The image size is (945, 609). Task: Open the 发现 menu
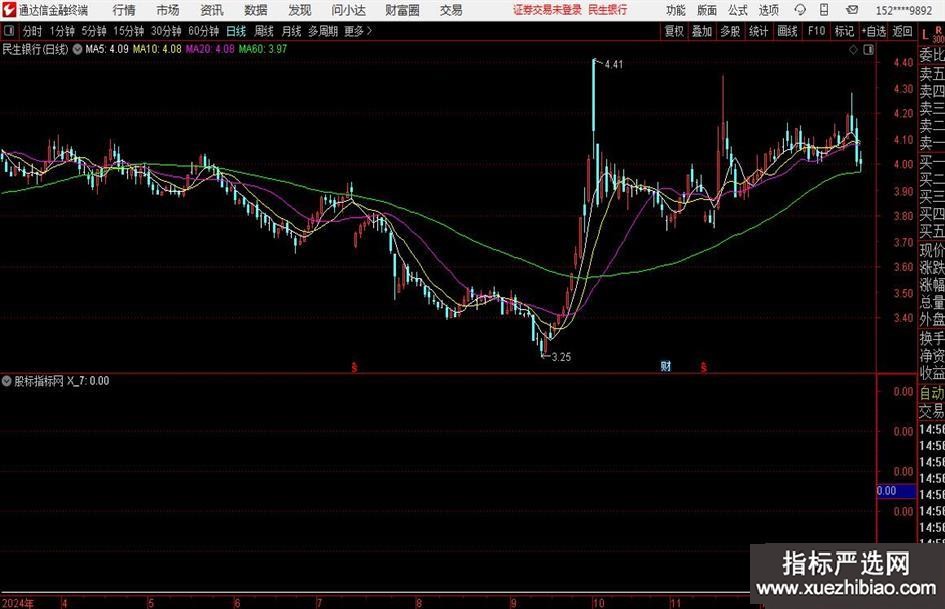coord(300,10)
